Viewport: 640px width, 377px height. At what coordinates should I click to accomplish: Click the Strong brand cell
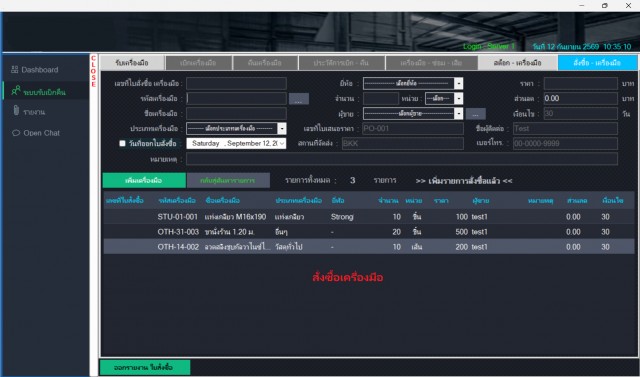pos(342,217)
